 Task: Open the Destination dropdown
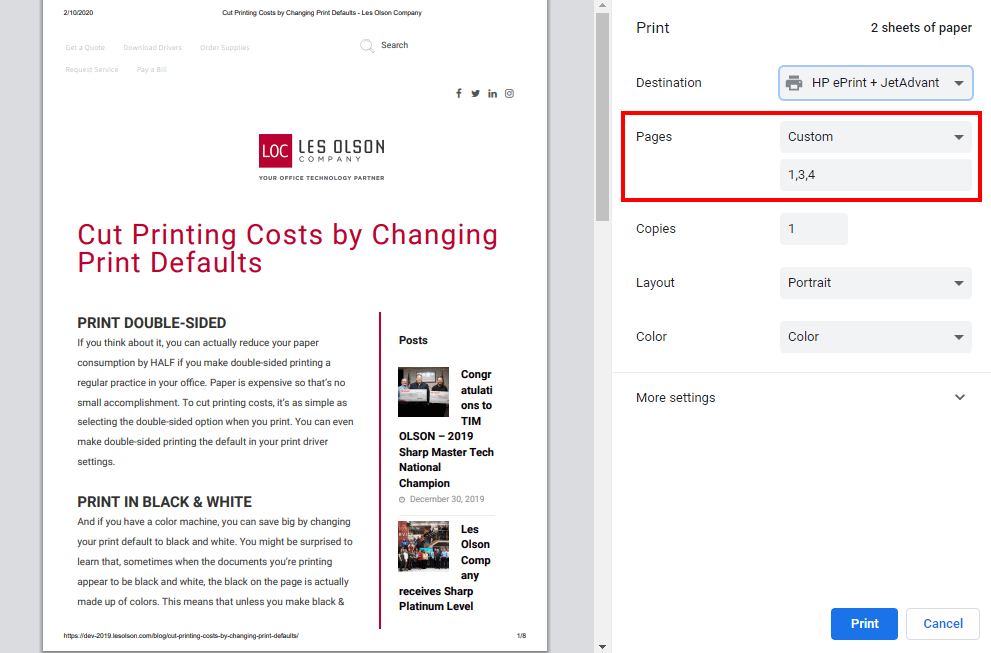pyautogui.click(x=875, y=83)
